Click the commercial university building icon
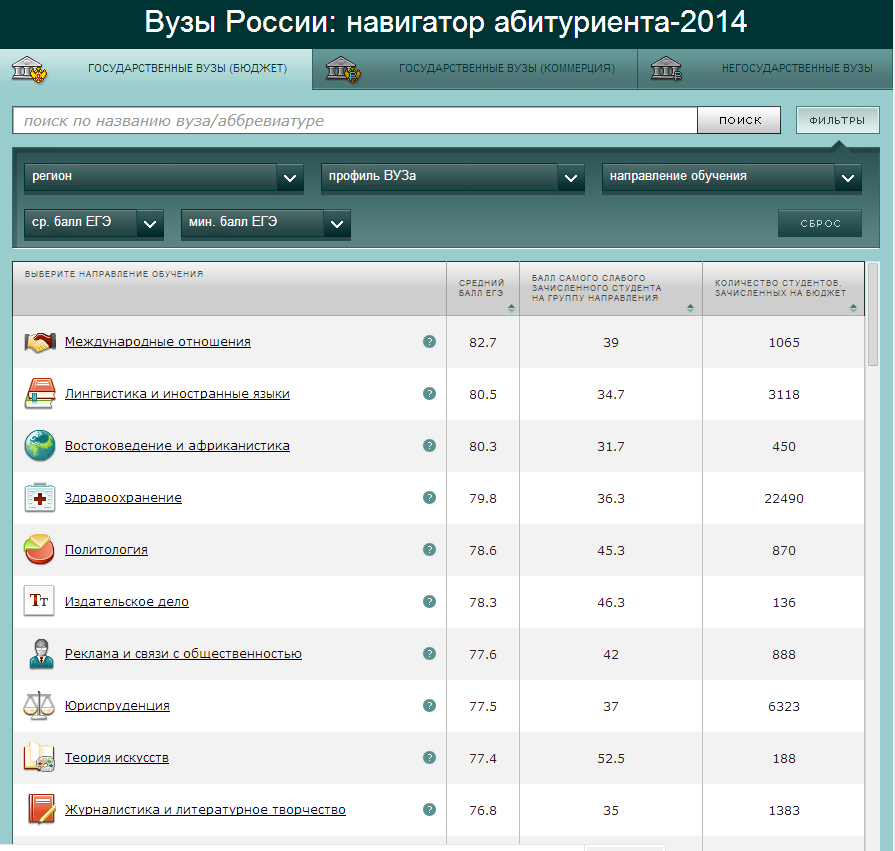Viewport: 895px width, 851px height. coord(343,69)
